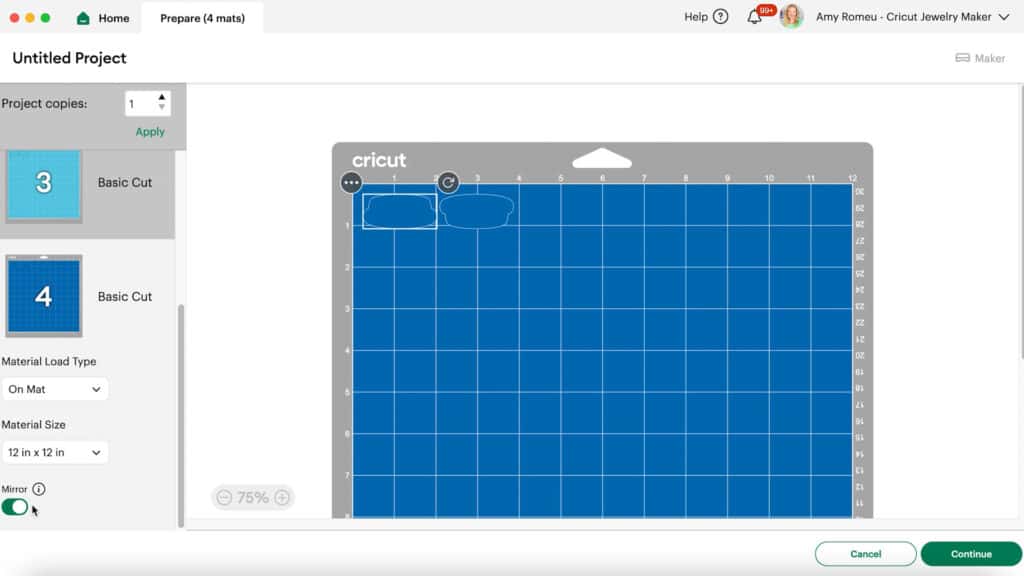Click the Cancel button
The height and width of the screenshot is (576, 1024).
(x=865, y=554)
